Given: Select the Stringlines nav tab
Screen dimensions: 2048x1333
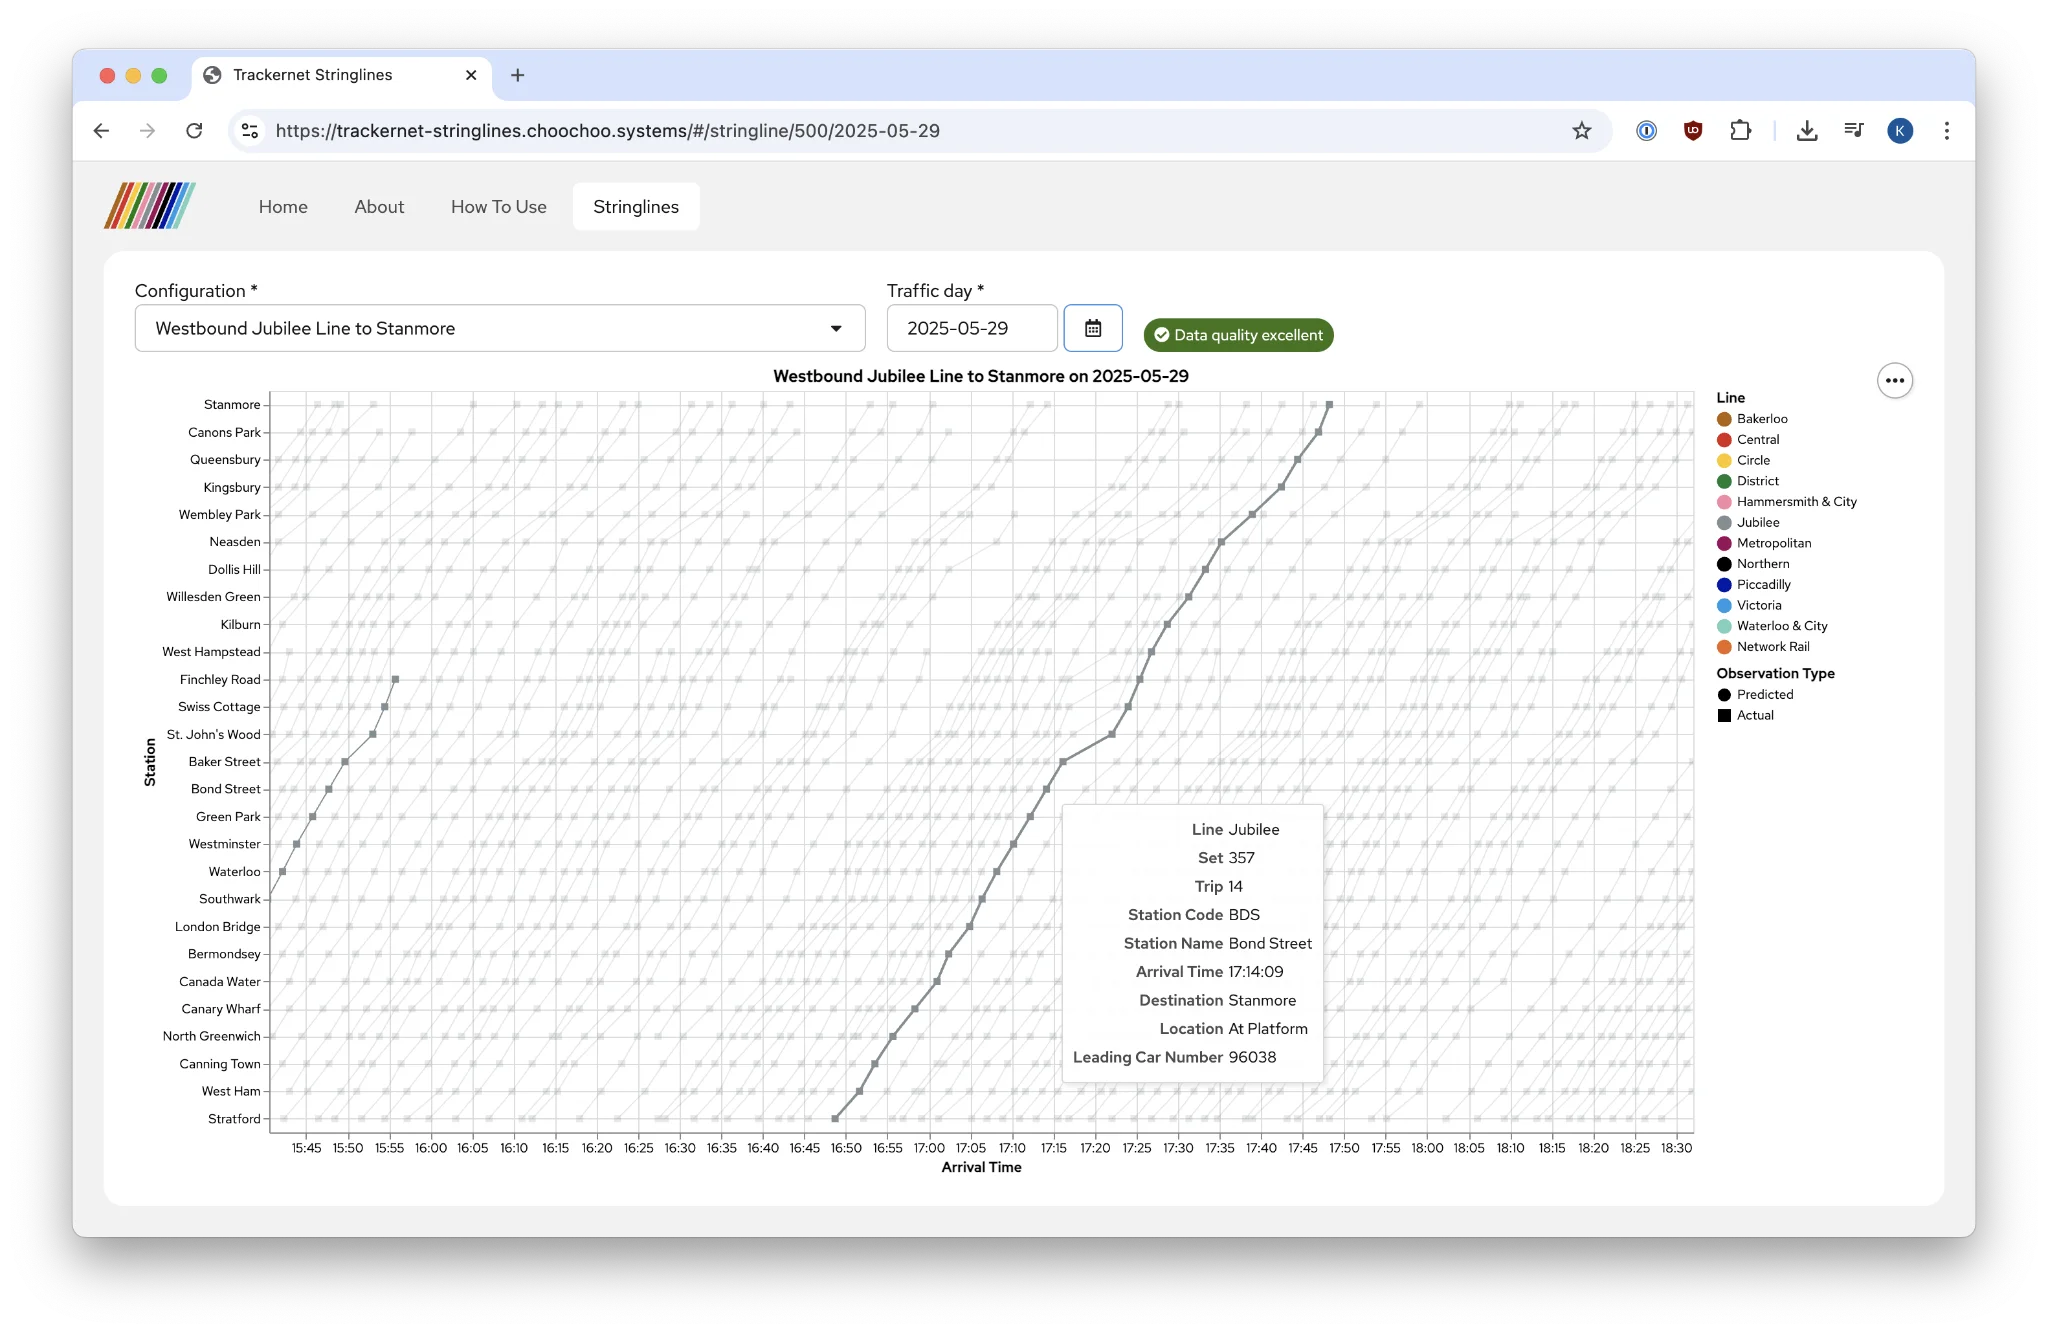Looking at the screenshot, I should pyautogui.click(x=636, y=207).
